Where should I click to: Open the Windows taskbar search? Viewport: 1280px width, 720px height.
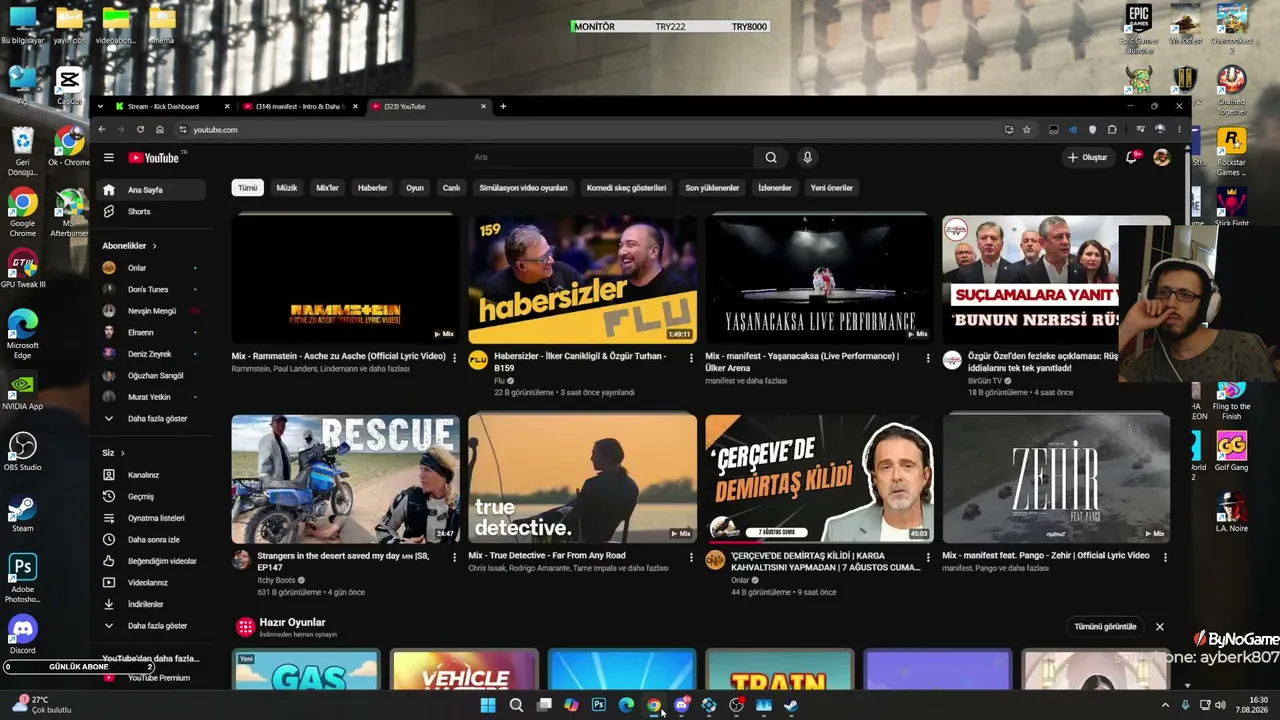[516, 705]
